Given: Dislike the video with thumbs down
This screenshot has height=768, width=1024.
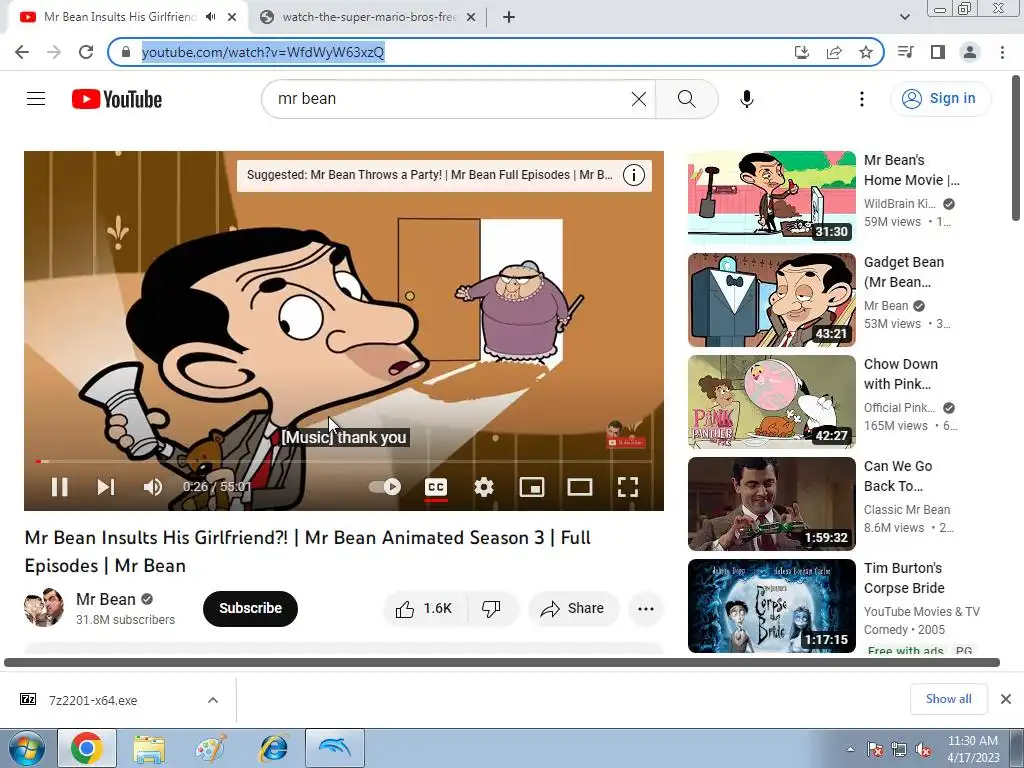Looking at the screenshot, I should tap(492, 609).
